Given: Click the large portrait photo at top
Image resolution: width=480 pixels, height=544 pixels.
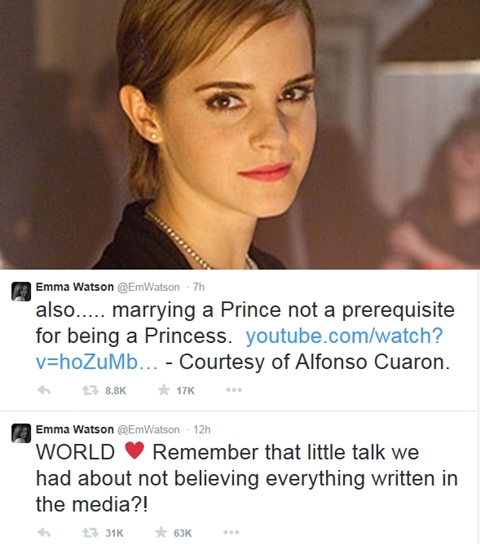Looking at the screenshot, I should point(240,135).
